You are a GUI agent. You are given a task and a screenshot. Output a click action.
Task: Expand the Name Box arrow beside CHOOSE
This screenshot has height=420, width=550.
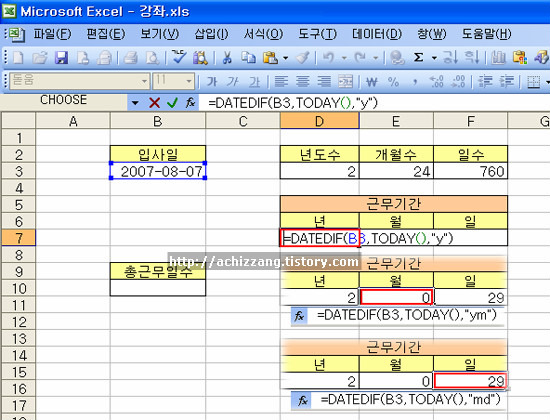point(135,103)
